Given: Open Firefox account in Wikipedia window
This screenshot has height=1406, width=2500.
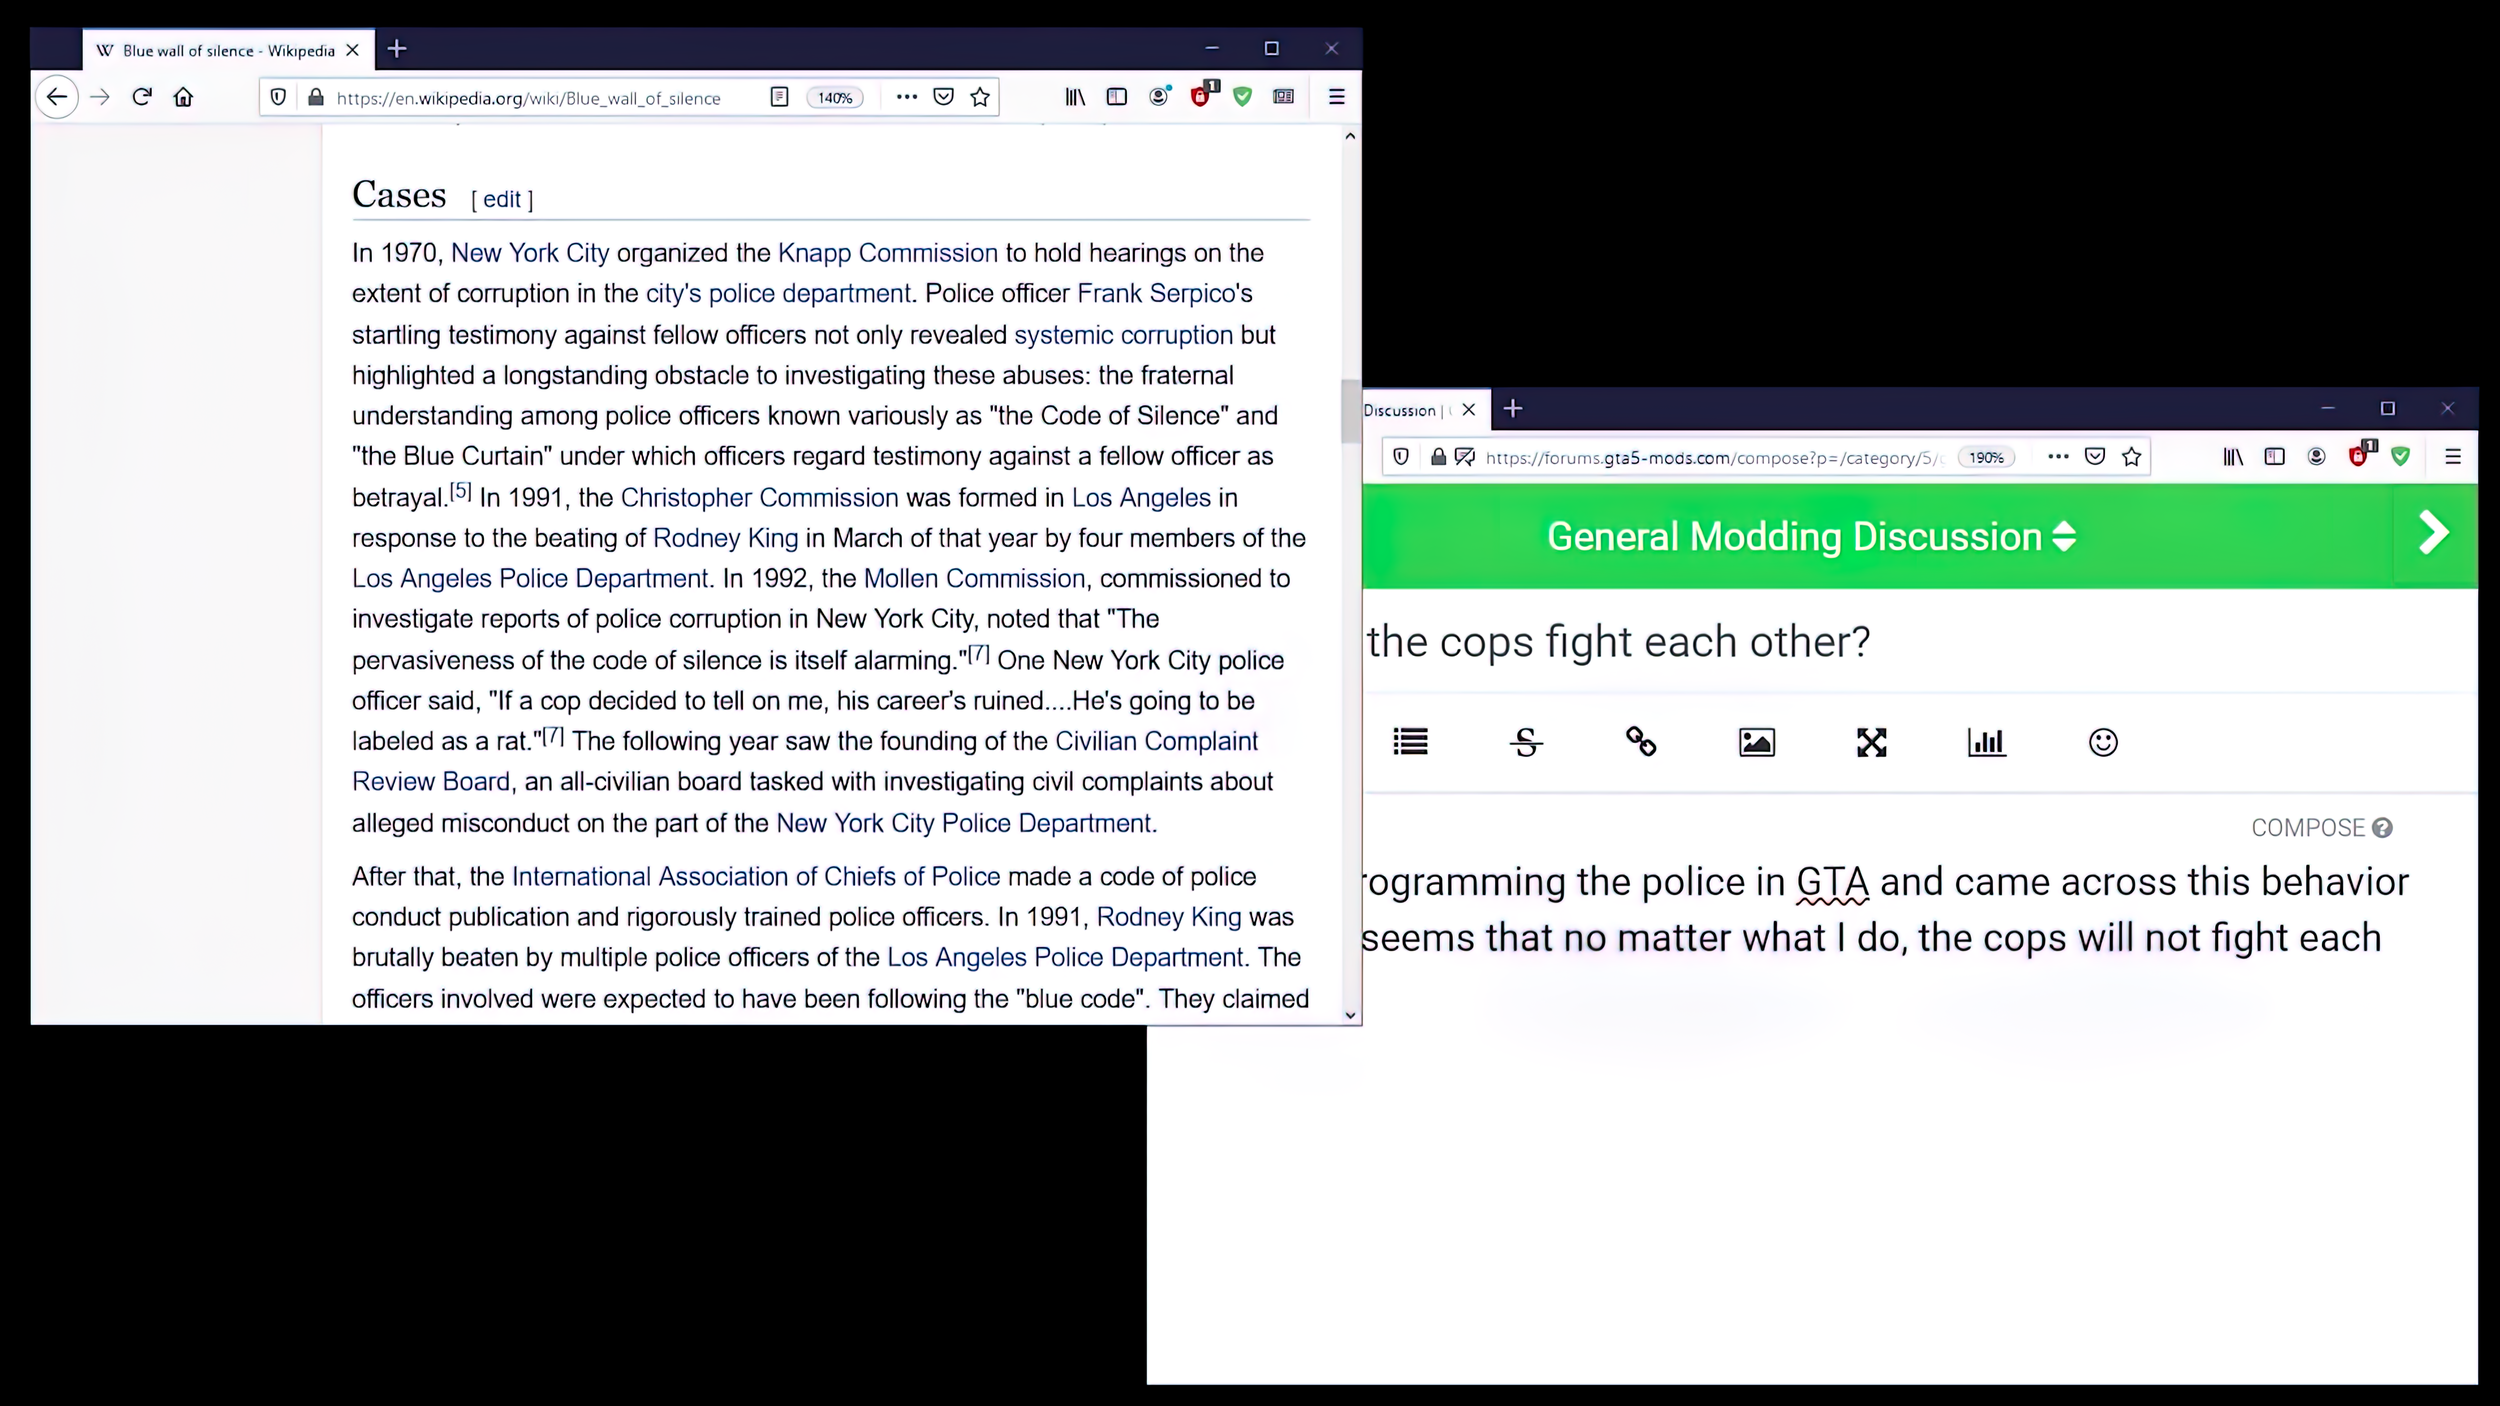Looking at the screenshot, I should coord(1159,97).
